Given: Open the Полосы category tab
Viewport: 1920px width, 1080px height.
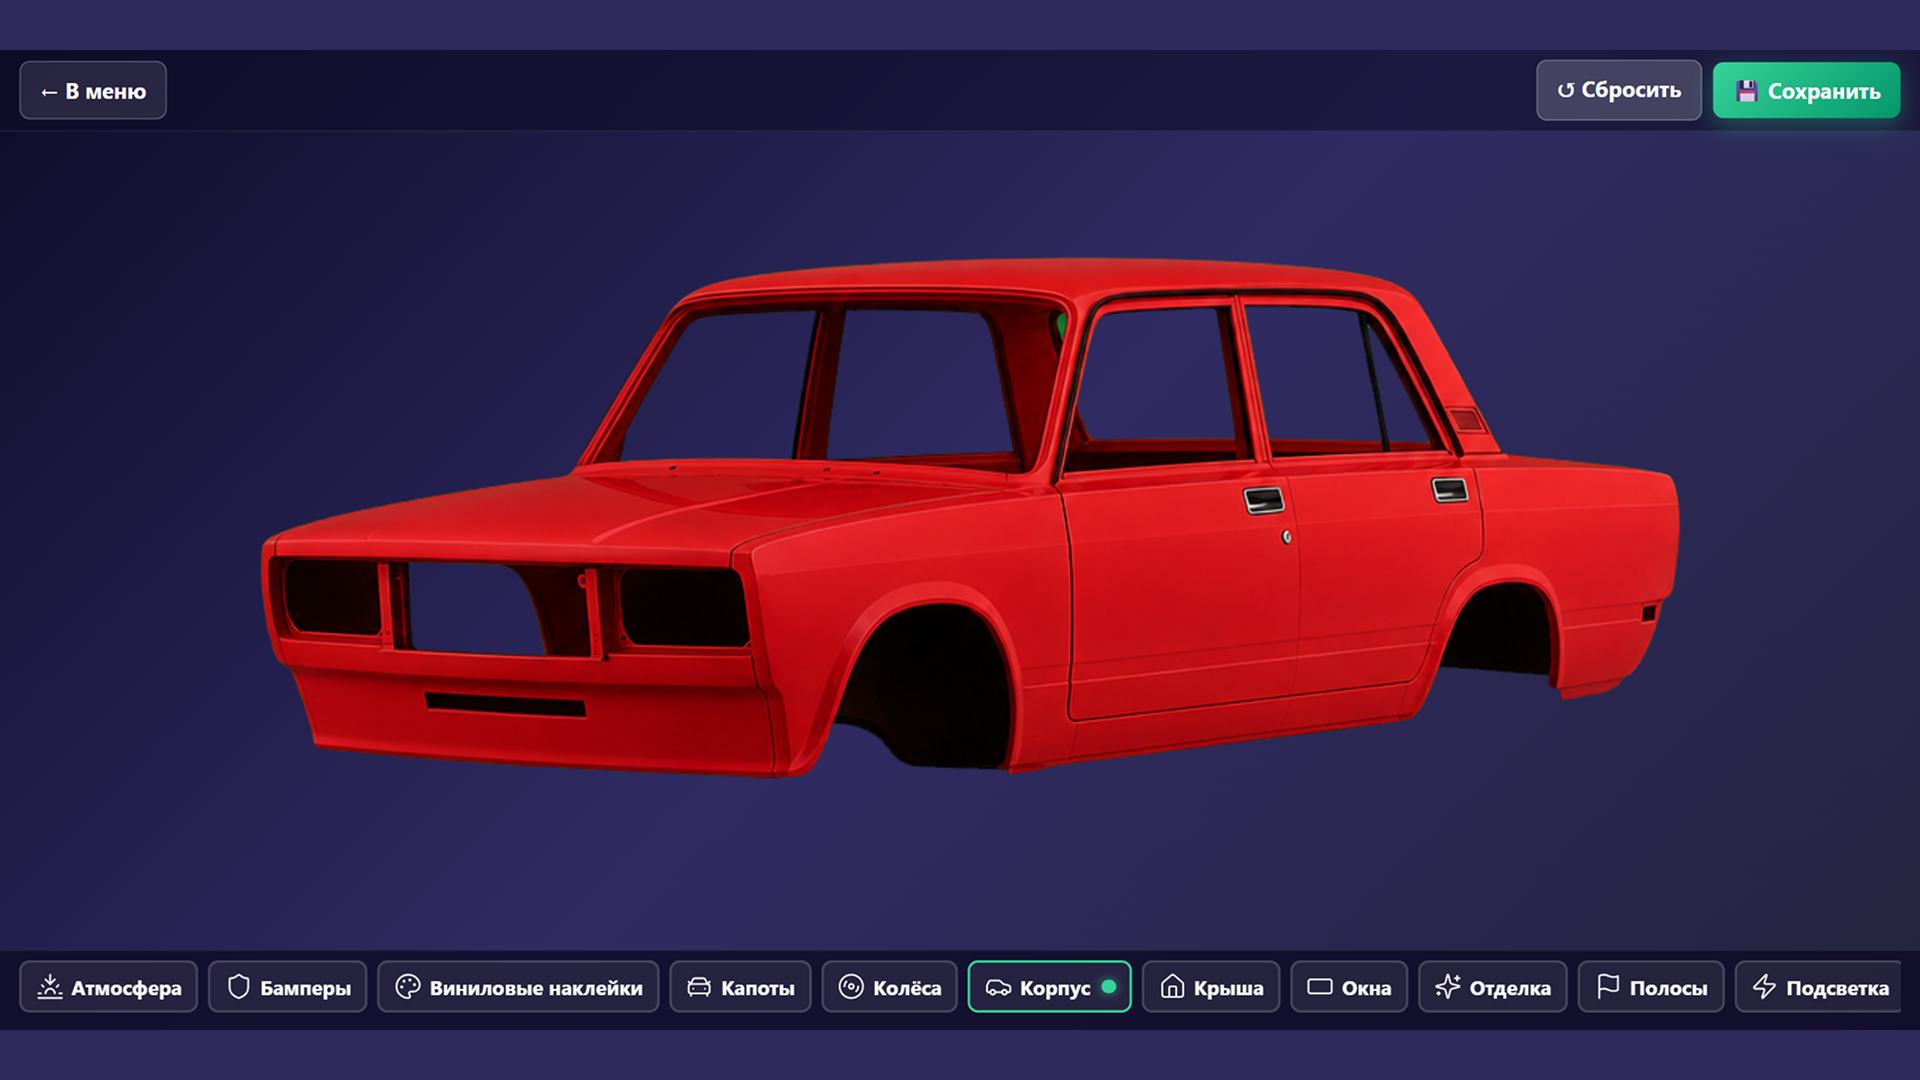Looking at the screenshot, I should pyautogui.click(x=1651, y=987).
